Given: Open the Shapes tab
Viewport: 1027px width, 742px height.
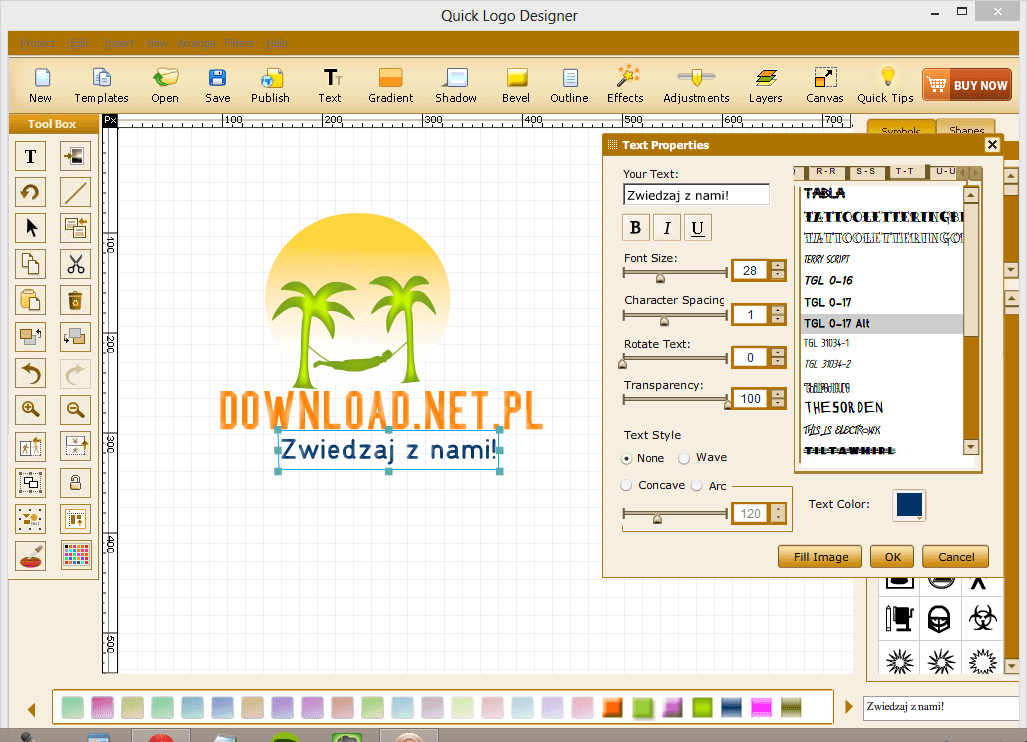Looking at the screenshot, I should click(964, 130).
